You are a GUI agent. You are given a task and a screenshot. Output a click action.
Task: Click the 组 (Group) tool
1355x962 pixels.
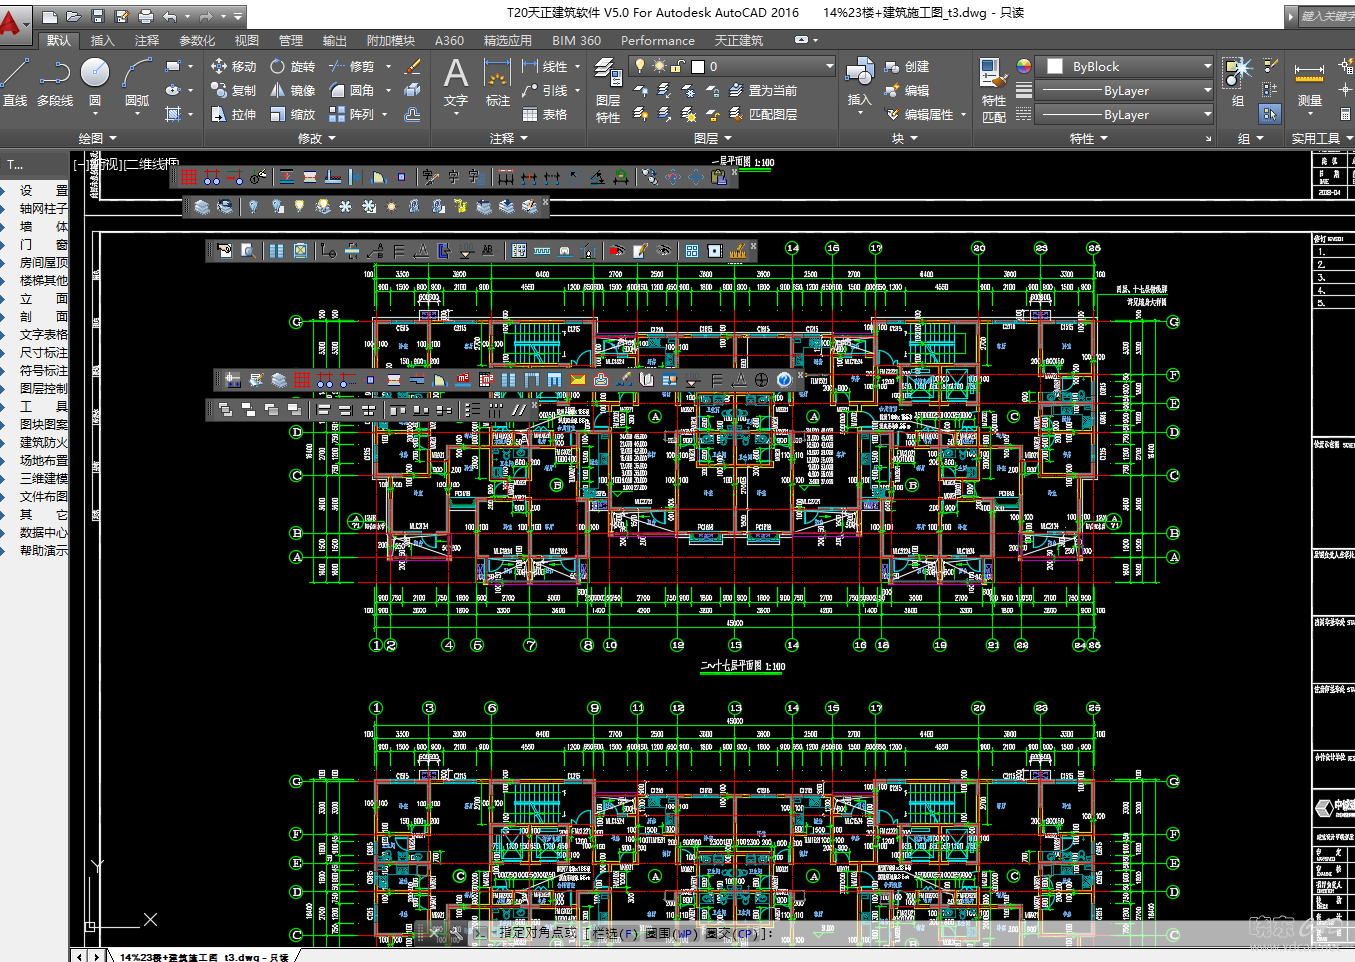[1238, 82]
